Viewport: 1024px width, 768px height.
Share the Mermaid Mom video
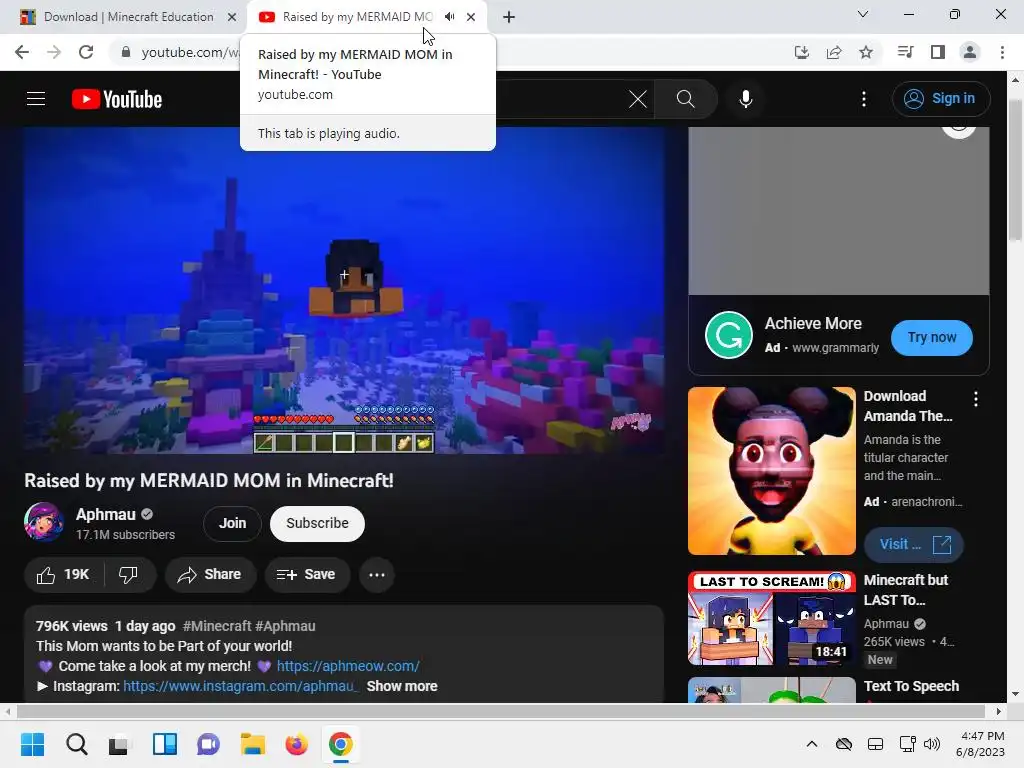210,575
